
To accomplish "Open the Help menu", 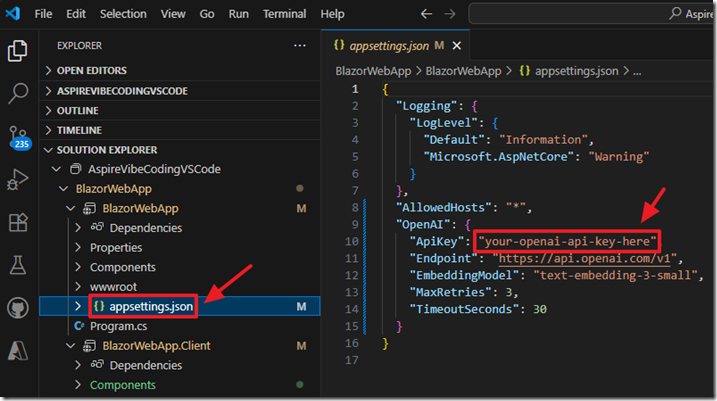I will tap(332, 14).
